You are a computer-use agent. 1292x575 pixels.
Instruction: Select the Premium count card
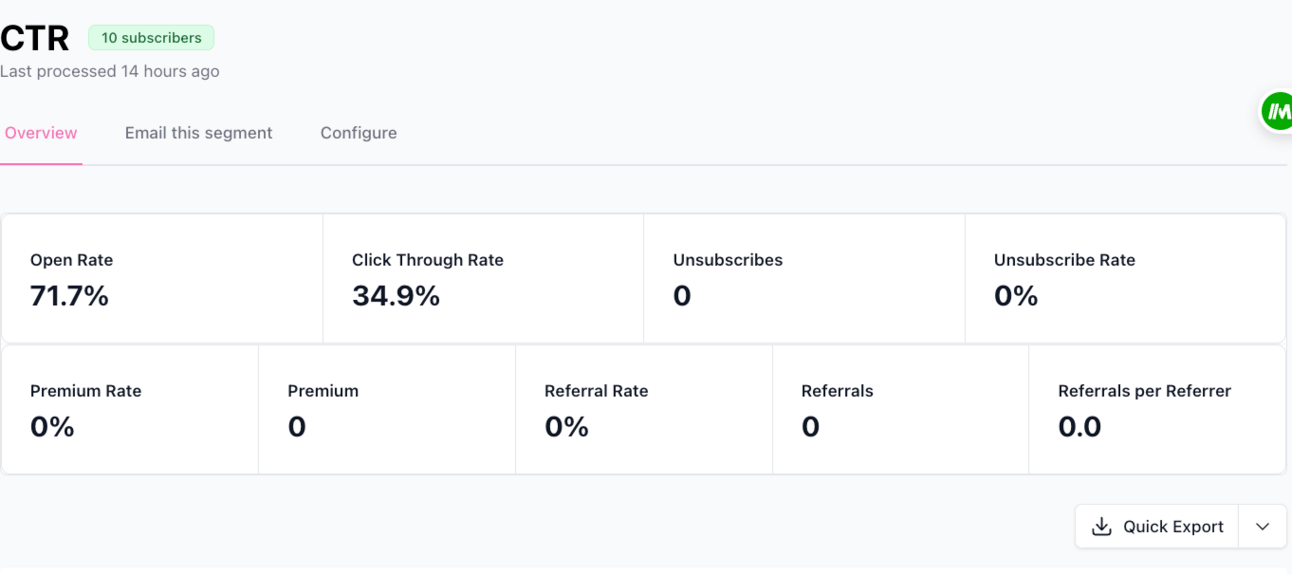tap(386, 409)
